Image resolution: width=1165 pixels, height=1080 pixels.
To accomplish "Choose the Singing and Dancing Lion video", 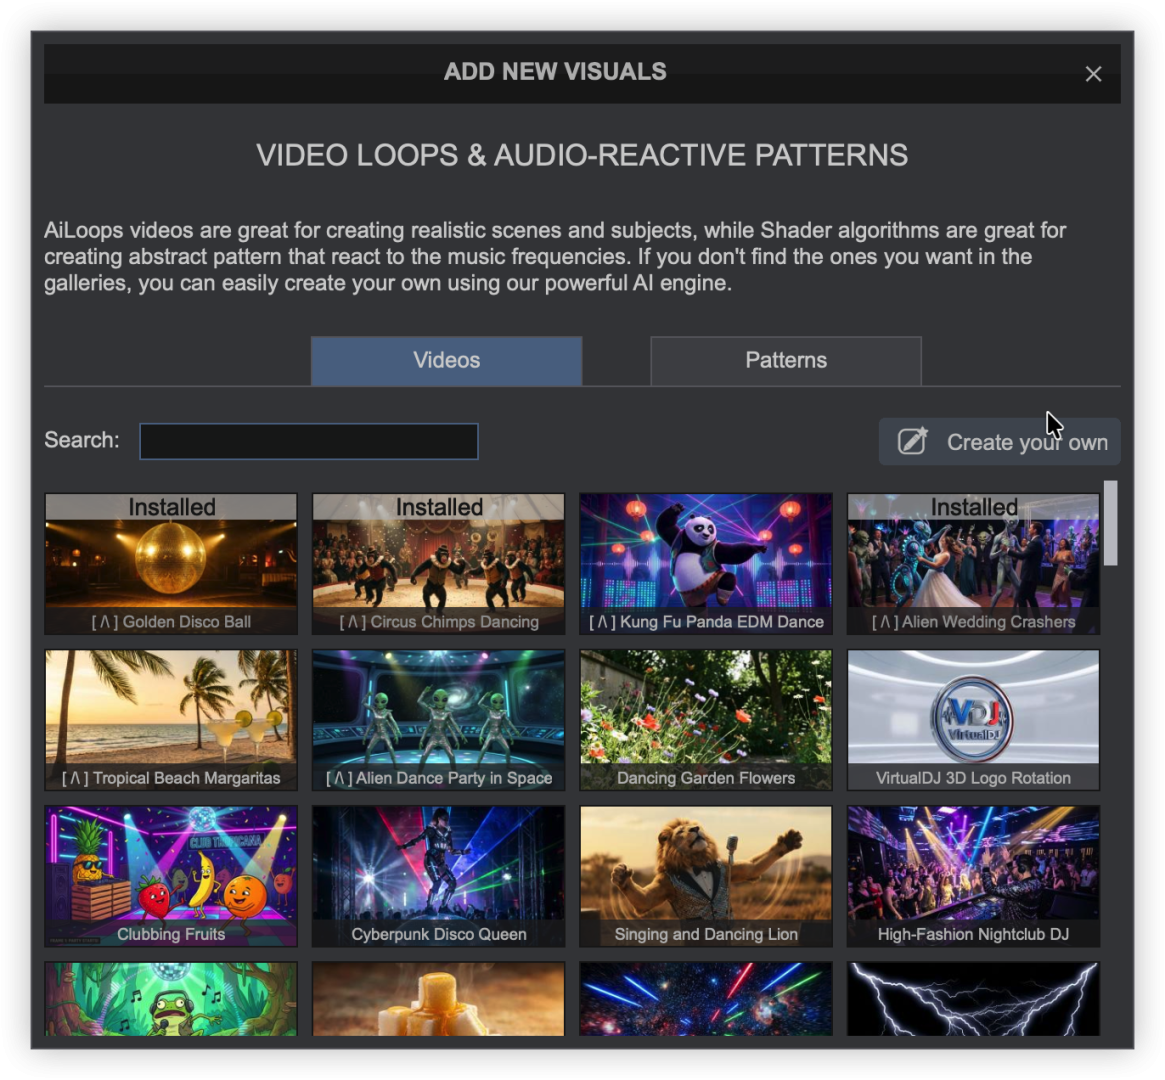I will pyautogui.click(x=706, y=876).
